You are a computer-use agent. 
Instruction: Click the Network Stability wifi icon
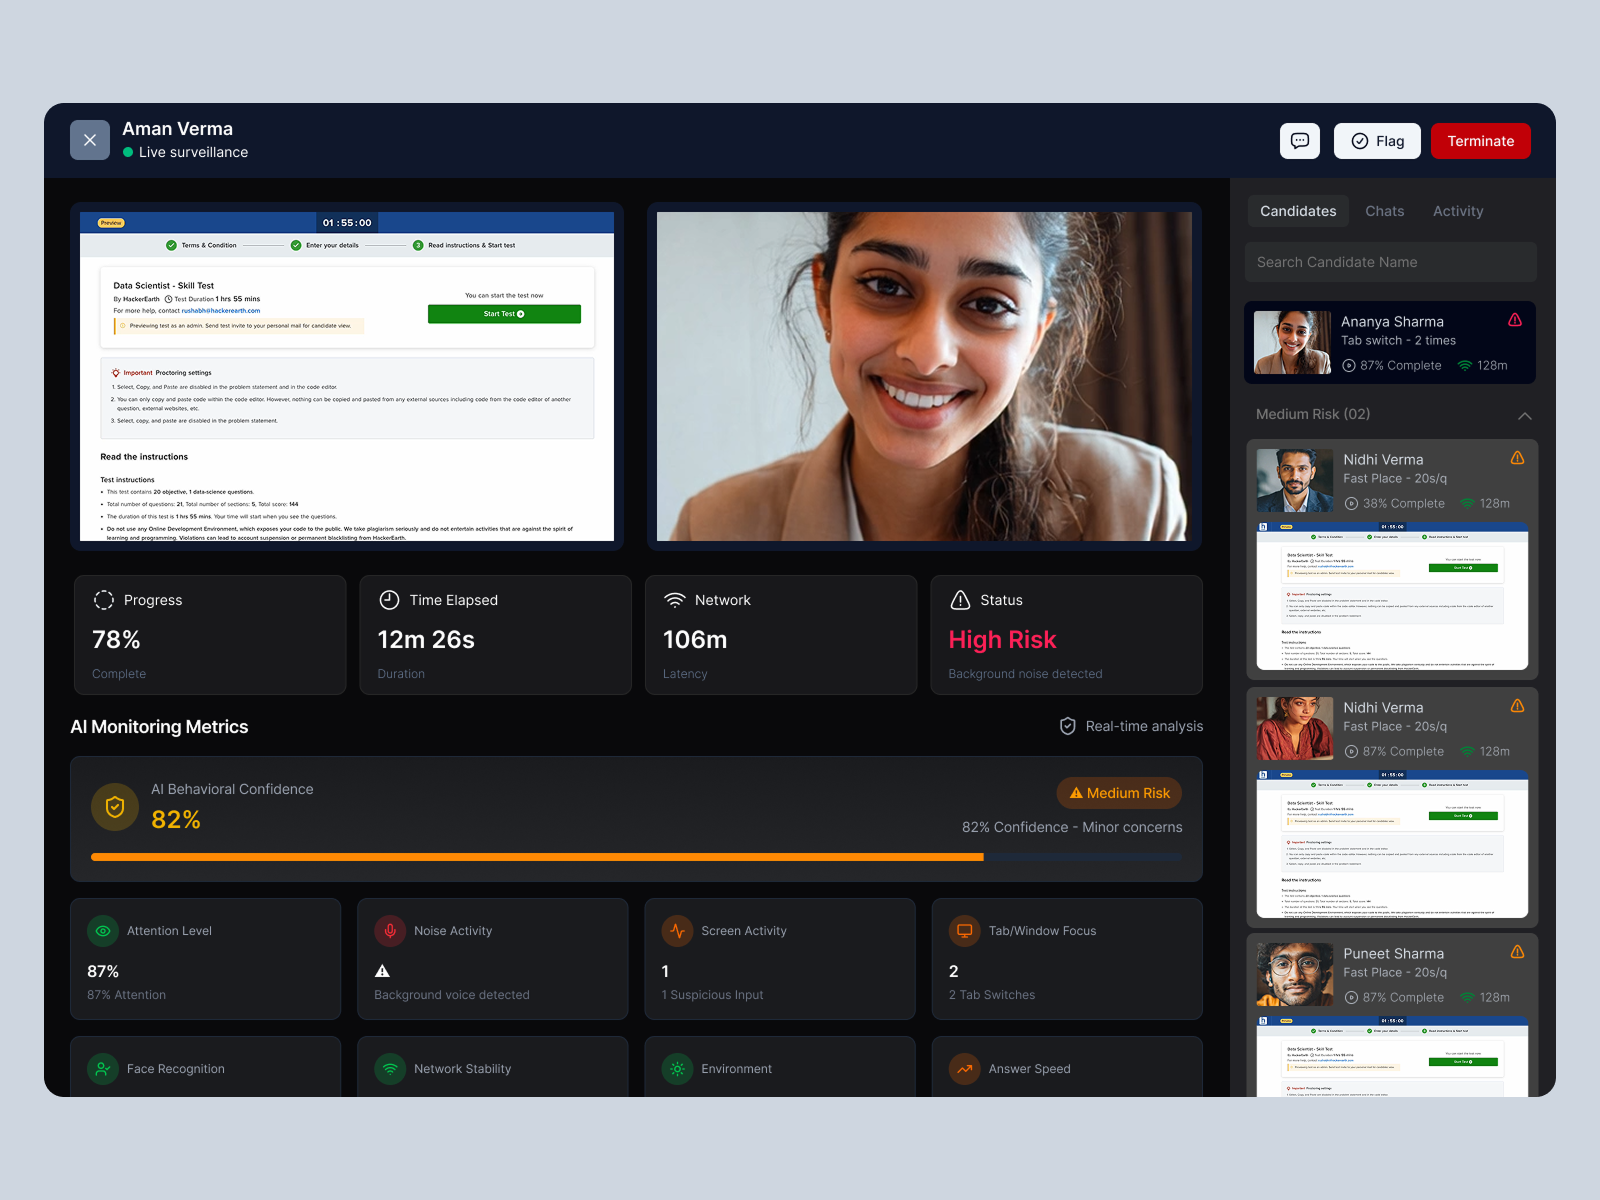pyautogui.click(x=390, y=1069)
